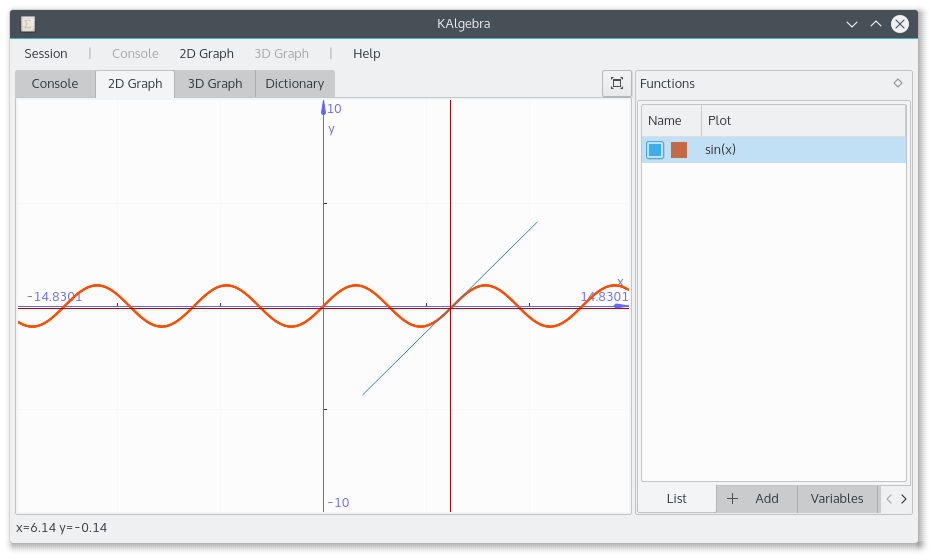The width and height of the screenshot is (934, 559).
Task: Open the Dictionary tab
Action: click(294, 84)
